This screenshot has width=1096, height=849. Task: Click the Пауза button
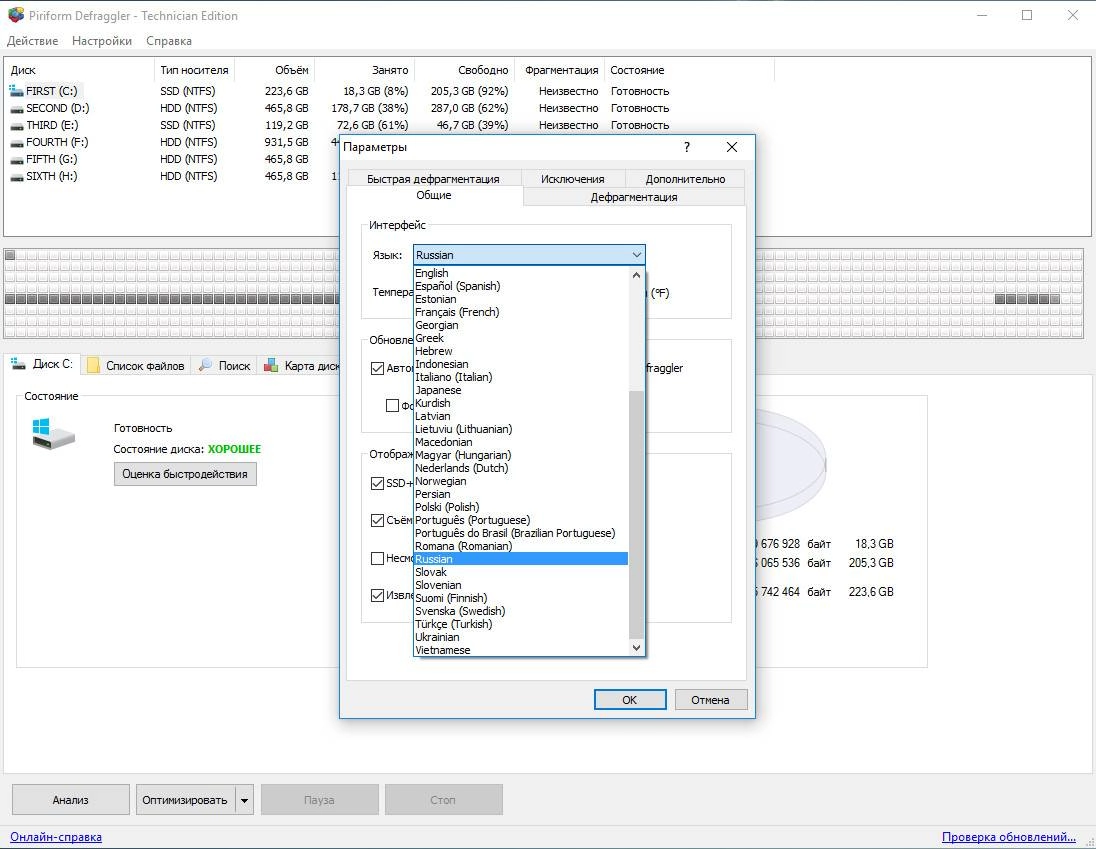319,800
